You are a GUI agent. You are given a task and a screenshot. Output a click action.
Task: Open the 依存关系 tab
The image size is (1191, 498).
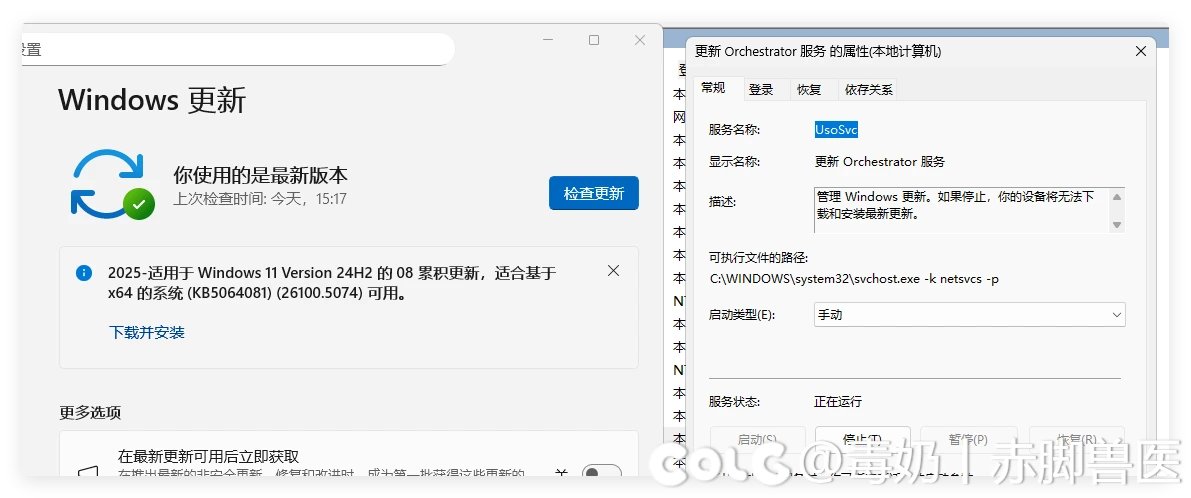869,90
